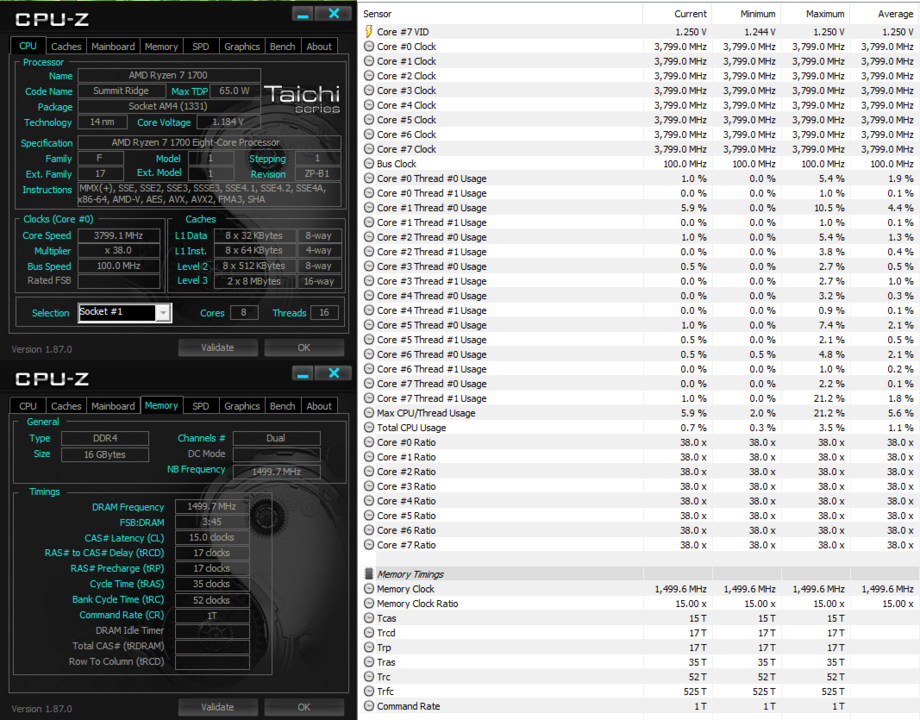Click the icon beside Core #7 Thread #1 Usage

pyautogui.click(x=369, y=398)
